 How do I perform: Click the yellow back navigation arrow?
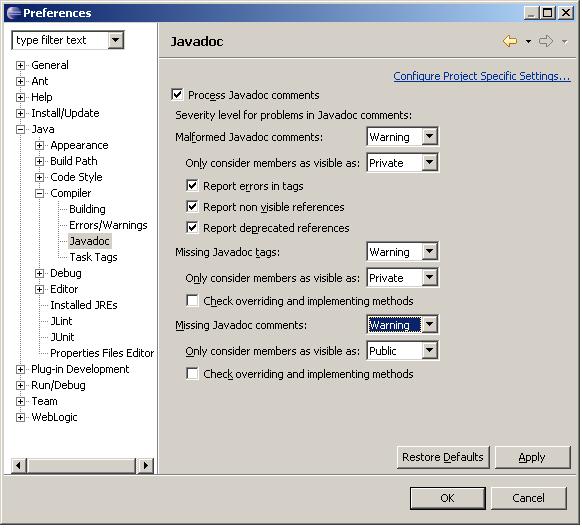pyautogui.click(x=510, y=41)
